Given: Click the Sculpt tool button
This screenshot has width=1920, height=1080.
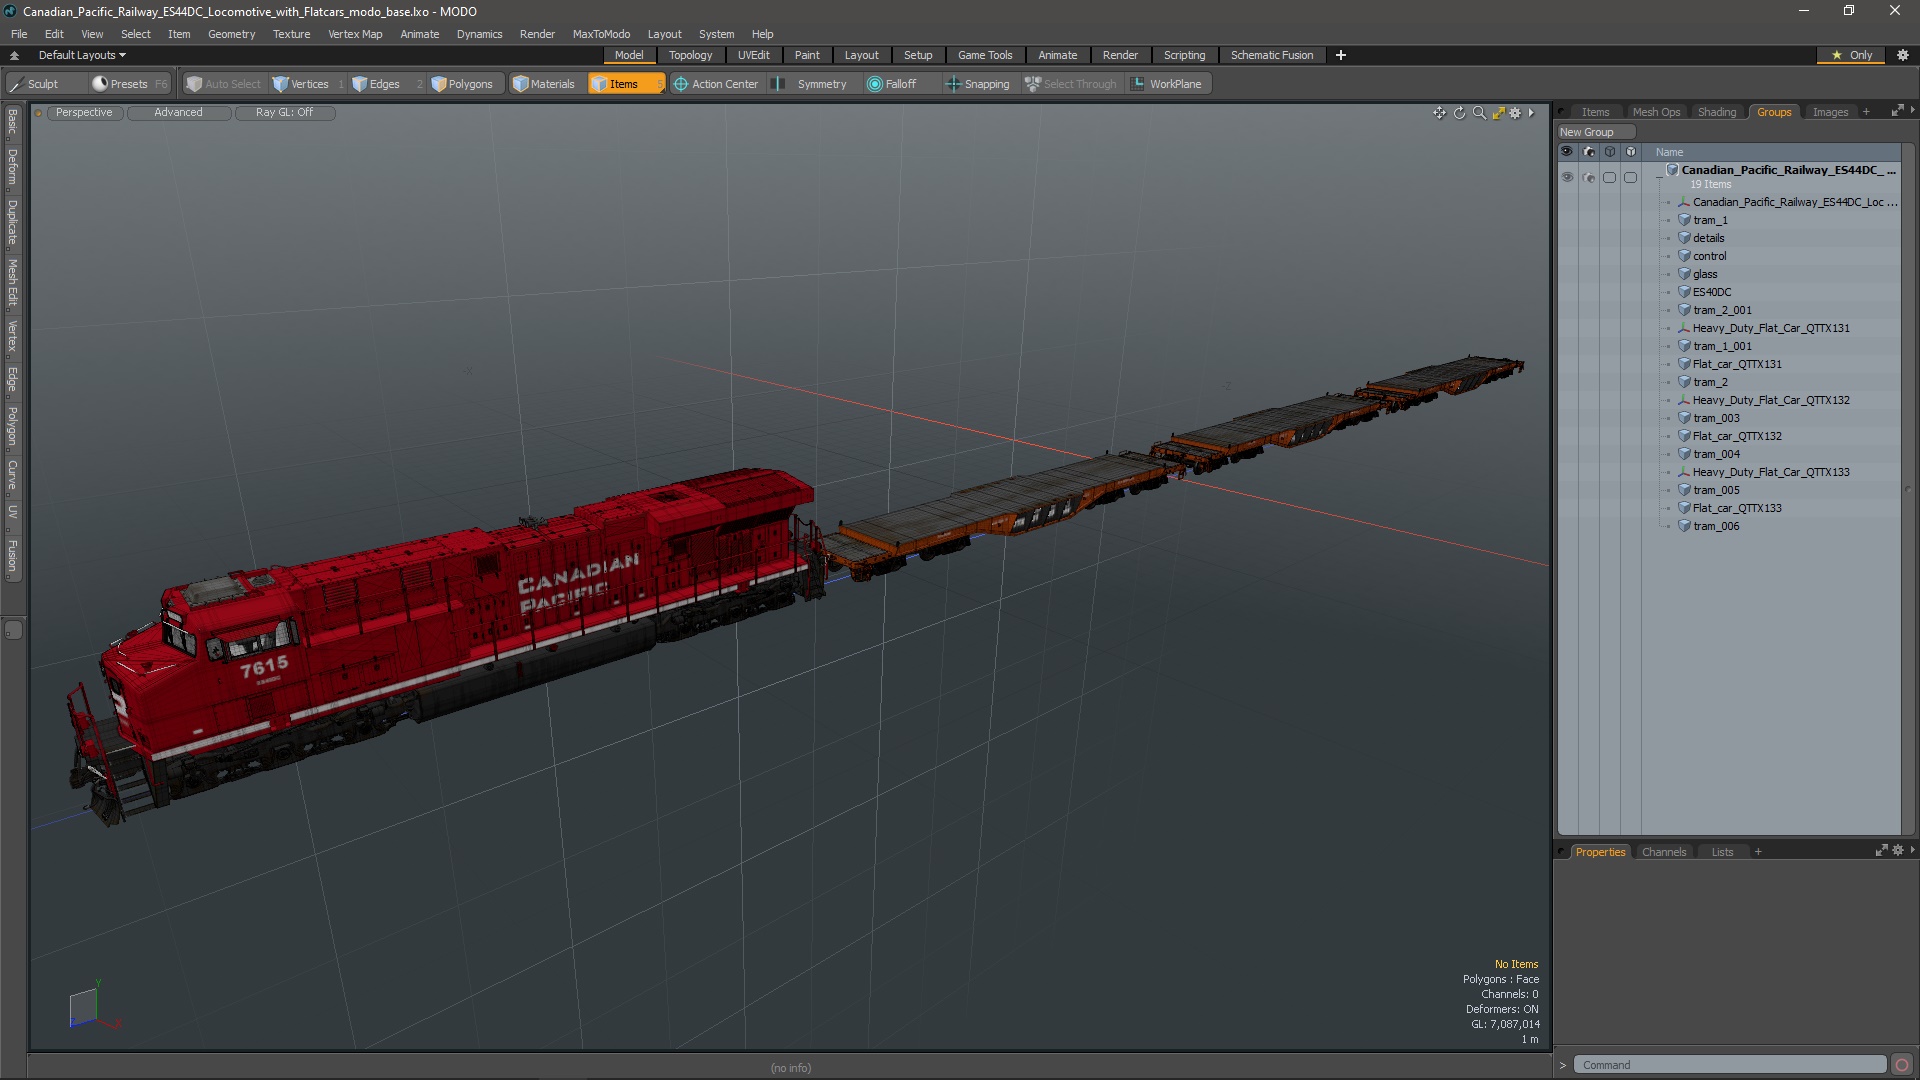Looking at the screenshot, I should (x=44, y=84).
